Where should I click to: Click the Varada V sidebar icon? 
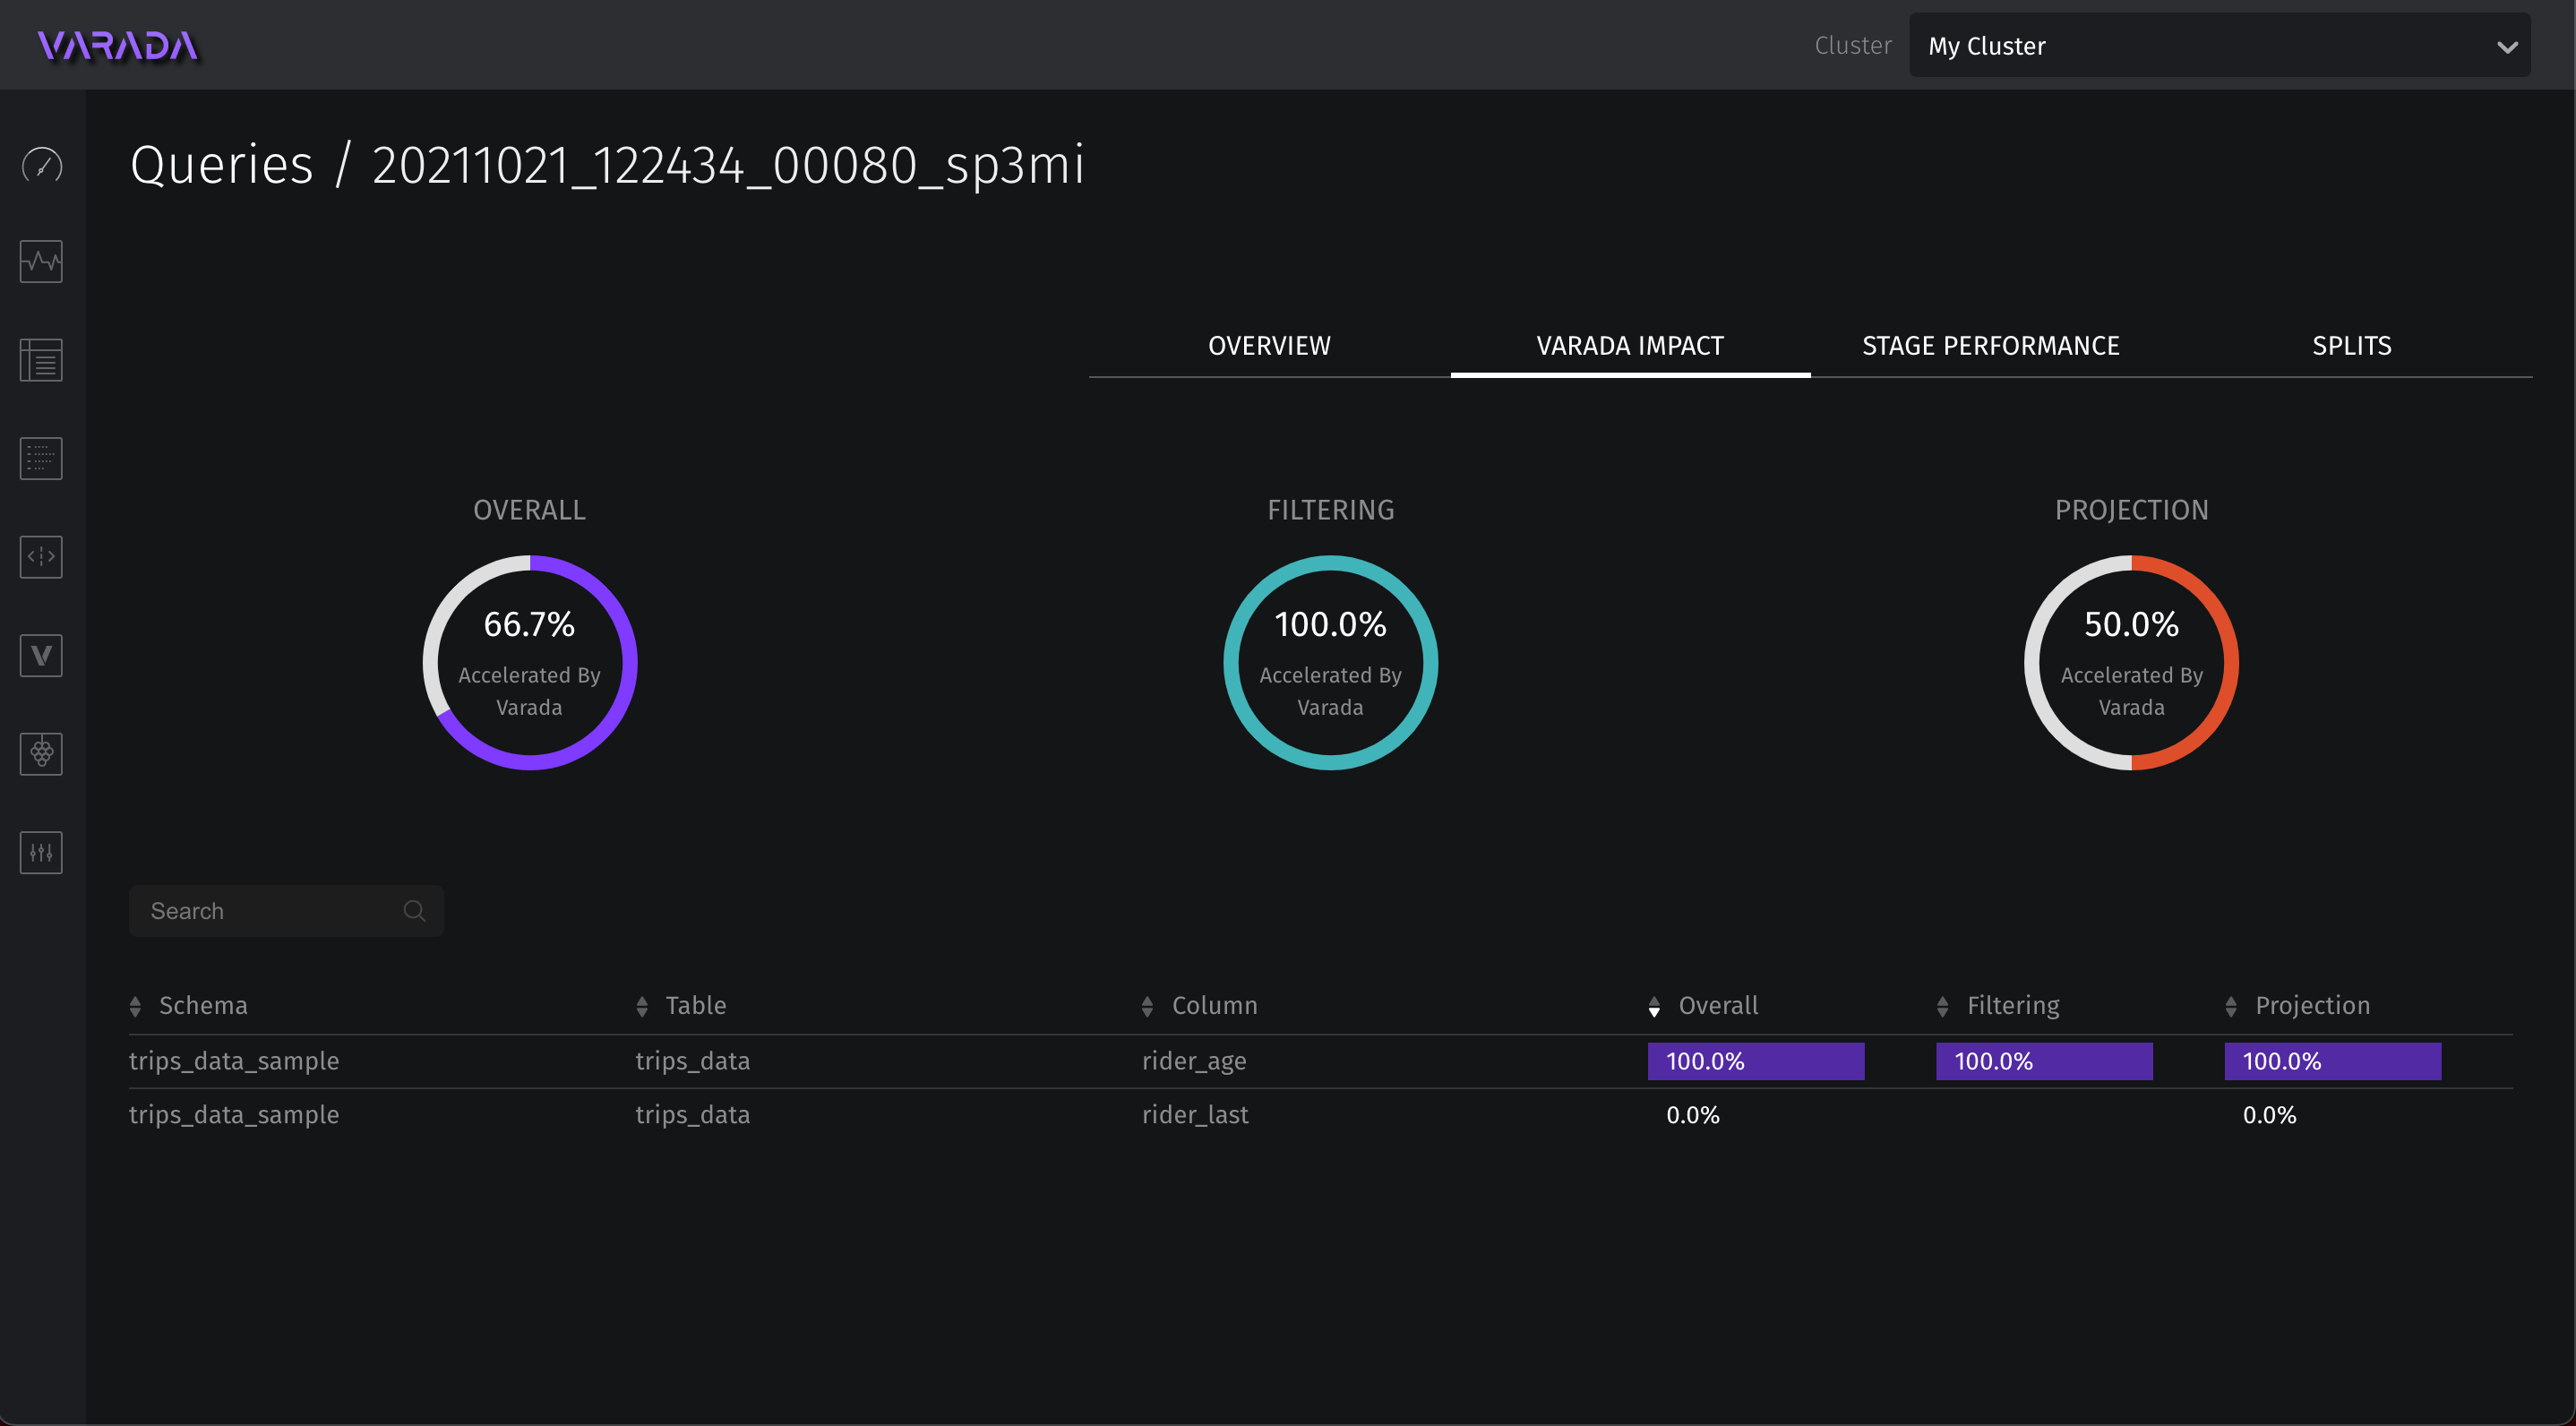tap(41, 655)
